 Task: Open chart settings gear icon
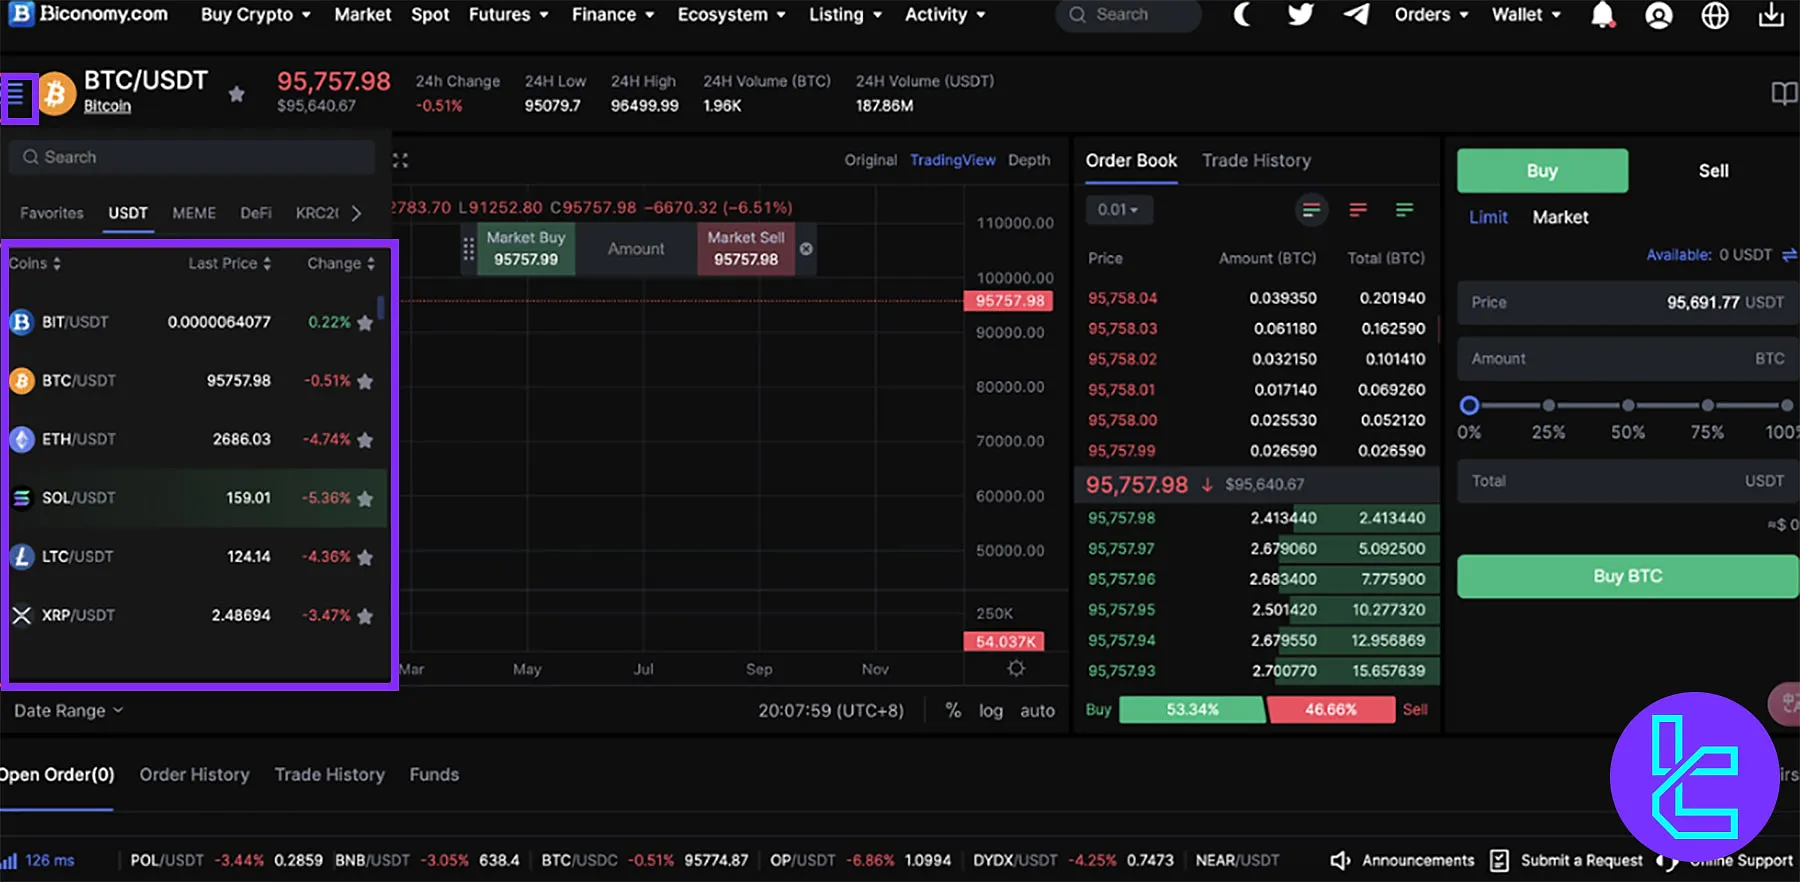[1016, 668]
